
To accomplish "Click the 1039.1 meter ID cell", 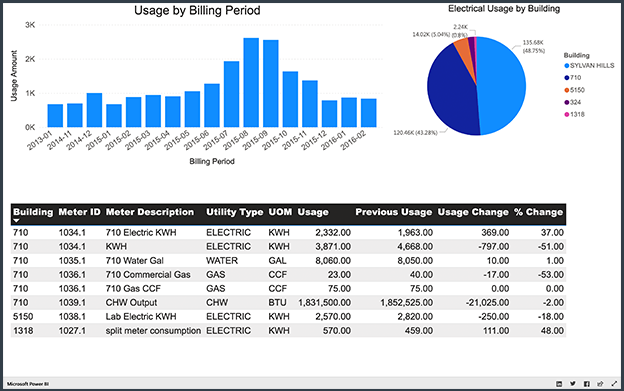I will tap(72, 303).
